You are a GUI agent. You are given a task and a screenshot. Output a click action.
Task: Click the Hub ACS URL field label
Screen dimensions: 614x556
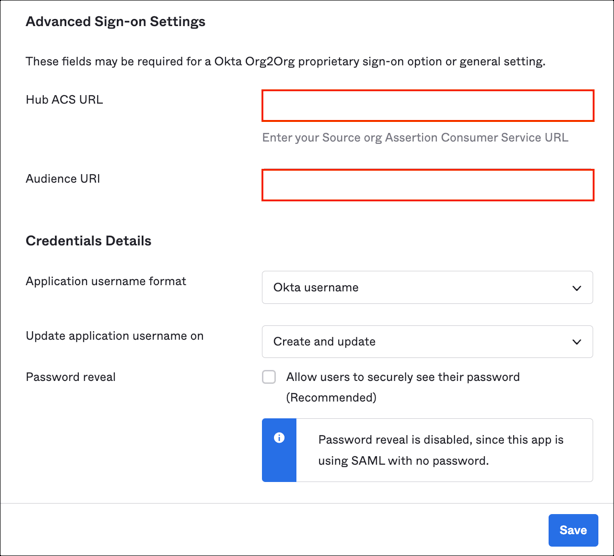64,100
